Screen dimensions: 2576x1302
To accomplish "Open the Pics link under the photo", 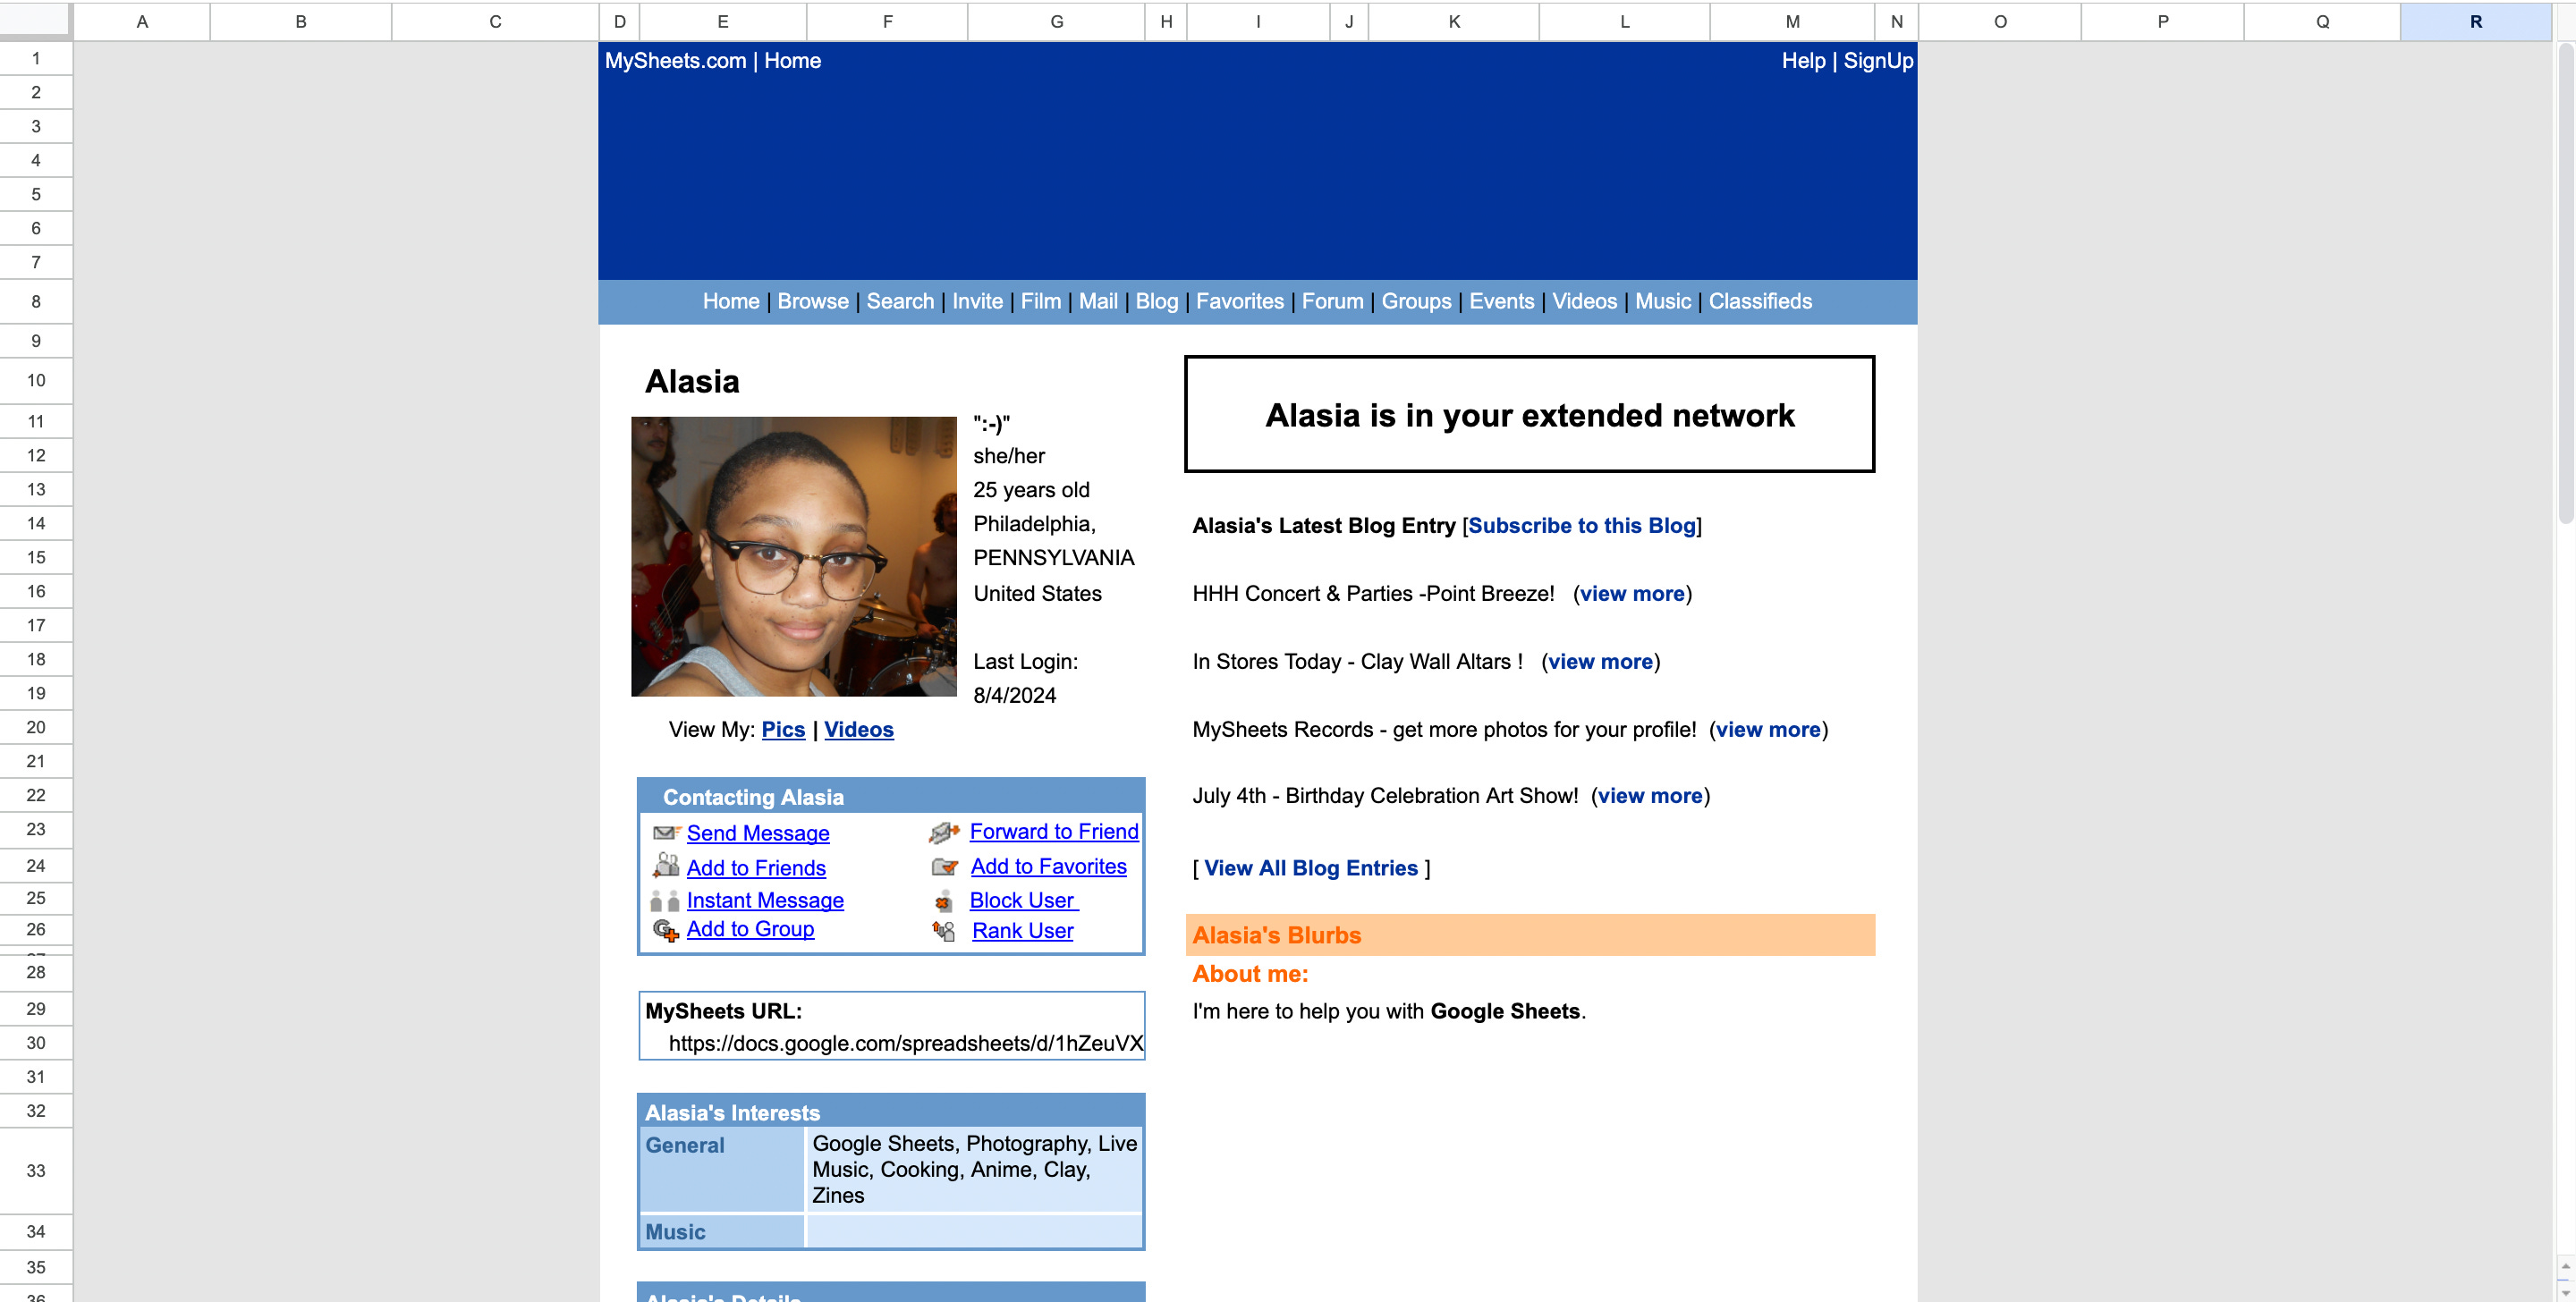I will [x=782, y=729].
